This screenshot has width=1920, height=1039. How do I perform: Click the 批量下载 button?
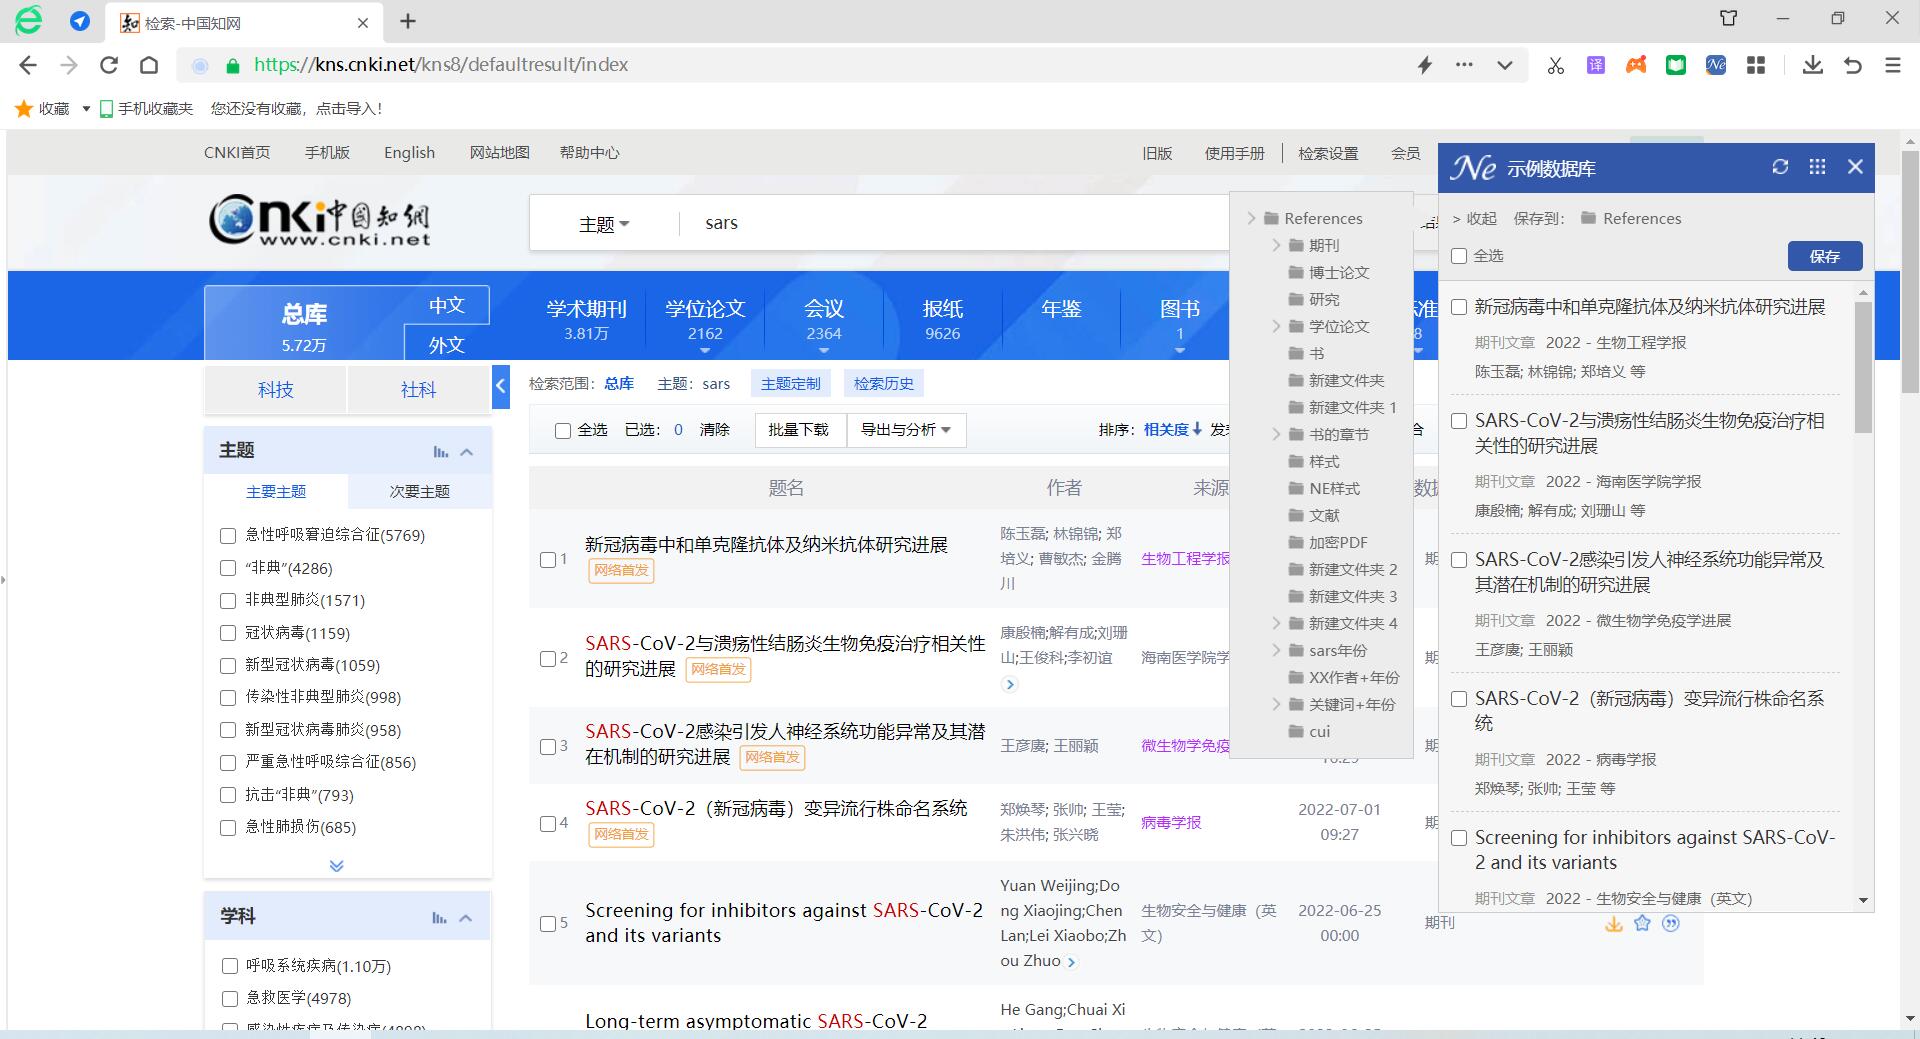[798, 430]
